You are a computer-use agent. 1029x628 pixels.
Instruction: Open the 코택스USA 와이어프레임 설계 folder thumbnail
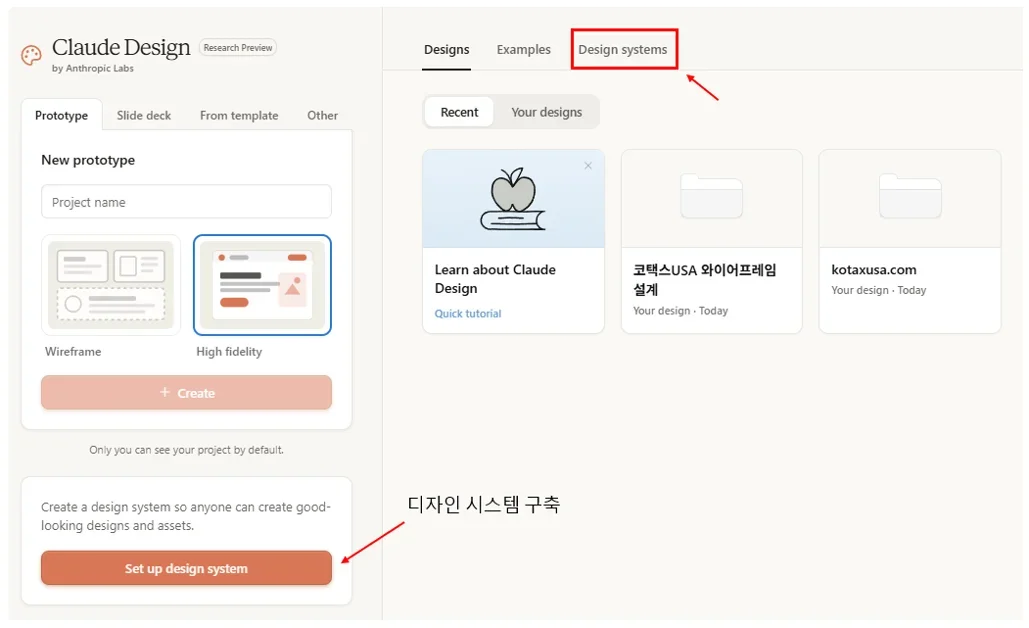(711, 196)
